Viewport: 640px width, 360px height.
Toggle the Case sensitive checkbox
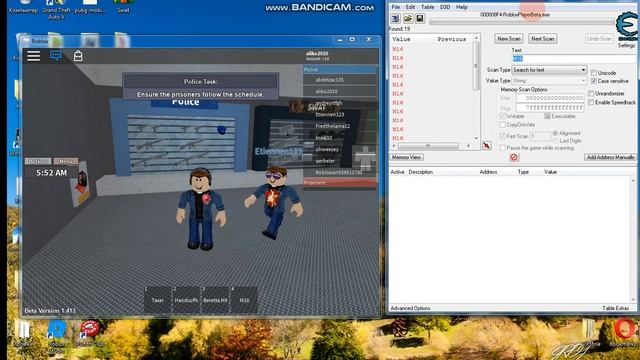593,81
